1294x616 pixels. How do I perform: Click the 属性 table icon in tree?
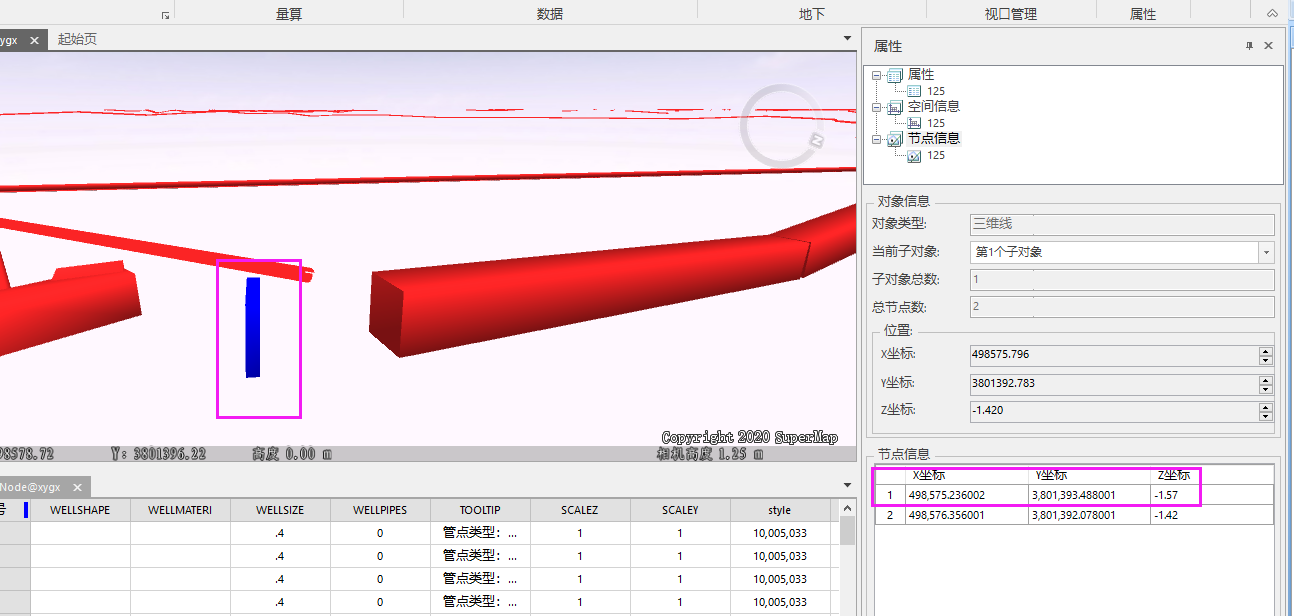click(x=894, y=75)
